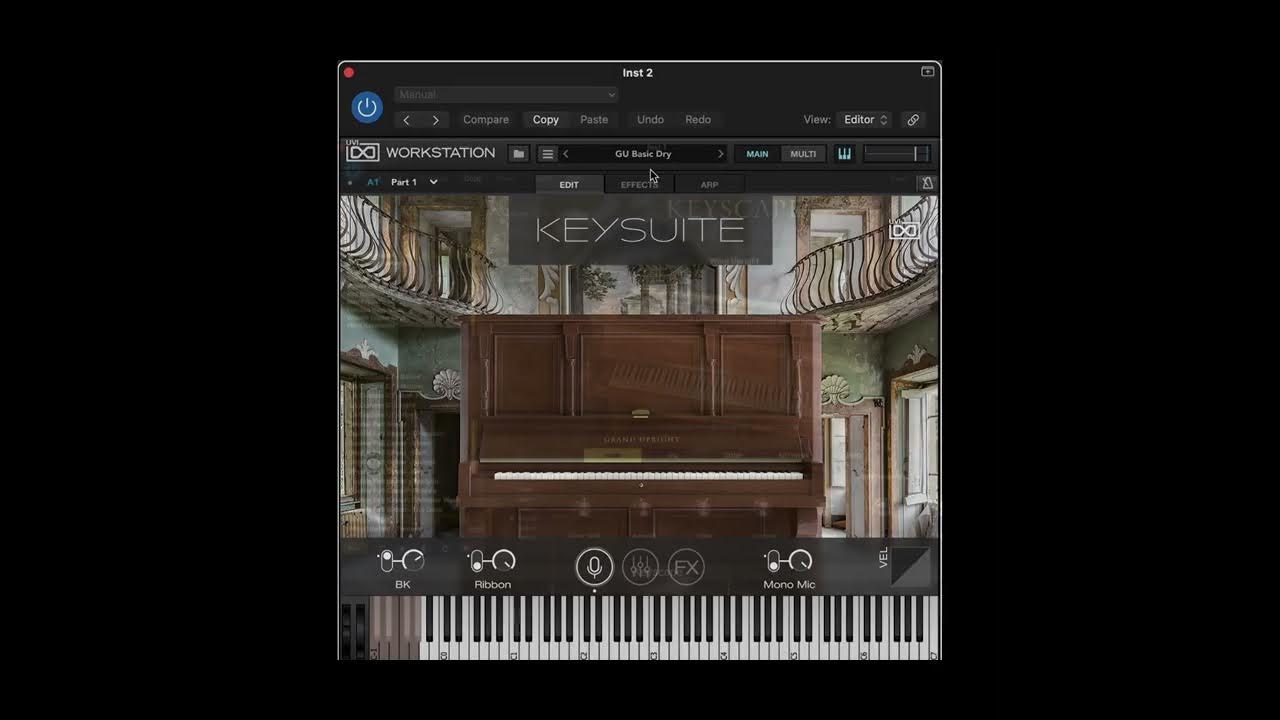The height and width of the screenshot is (720, 1280).
Task: Switch to MULTI view
Action: point(803,154)
